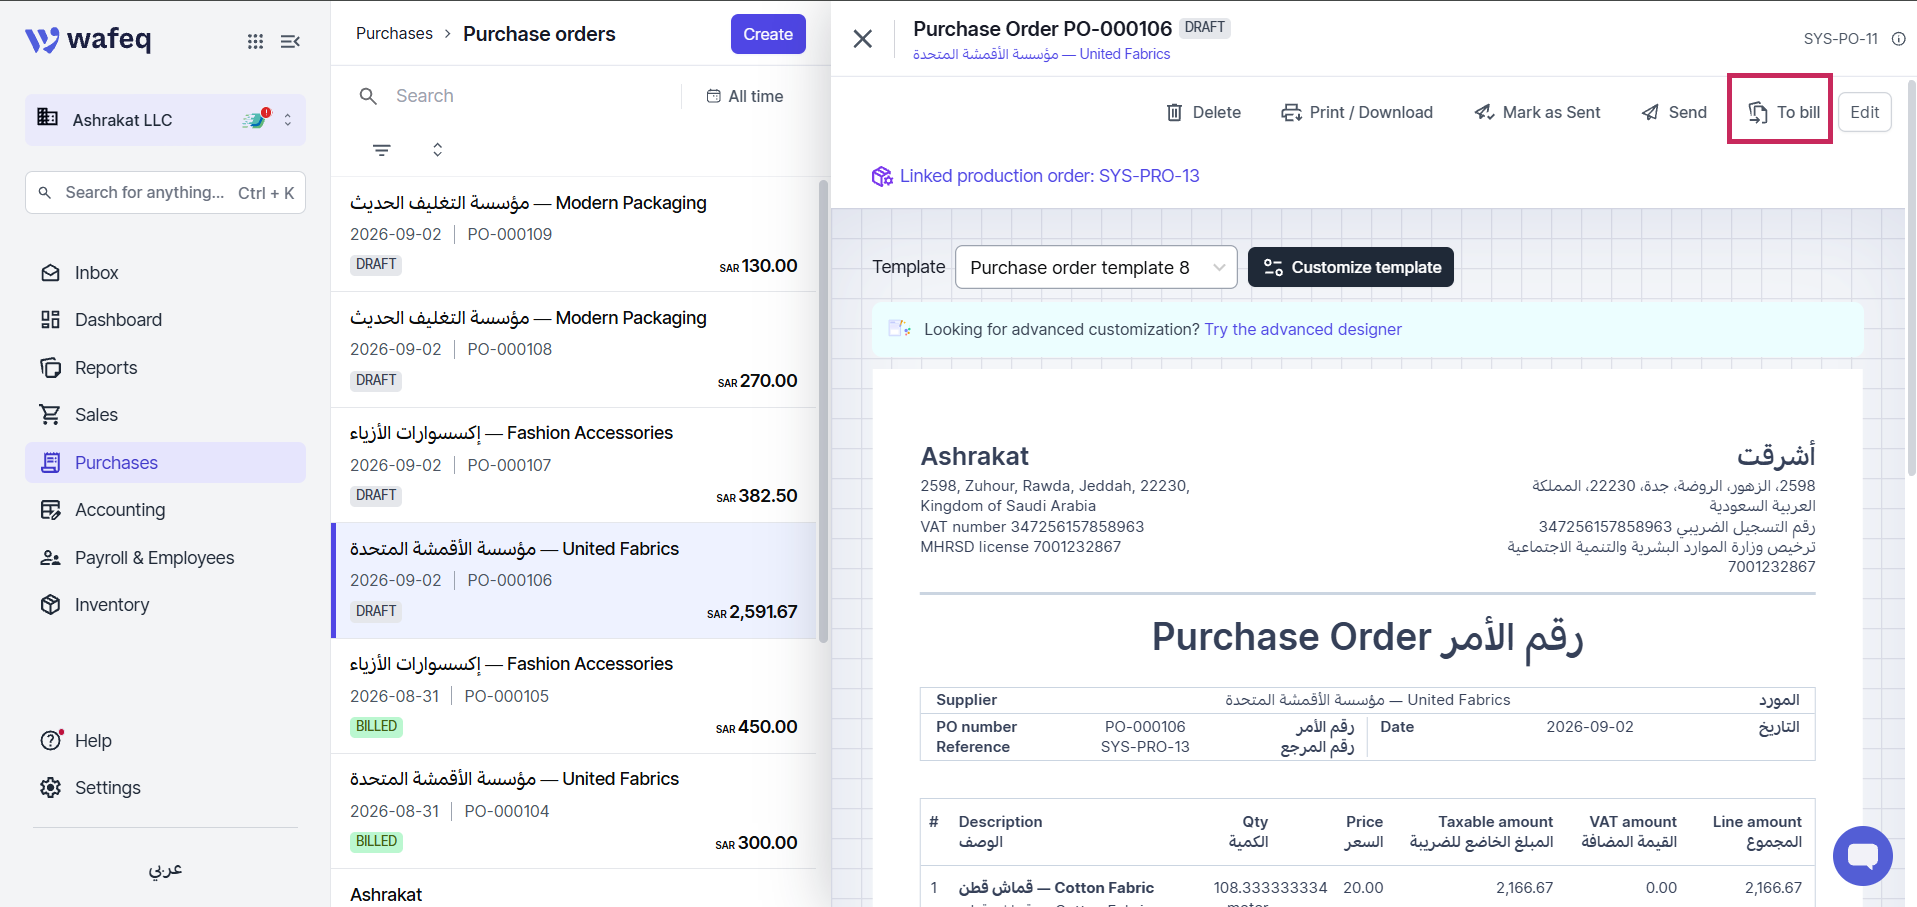Click the sort order arrows icon
Image resolution: width=1917 pixels, height=907 pixels.
[437, 150]
